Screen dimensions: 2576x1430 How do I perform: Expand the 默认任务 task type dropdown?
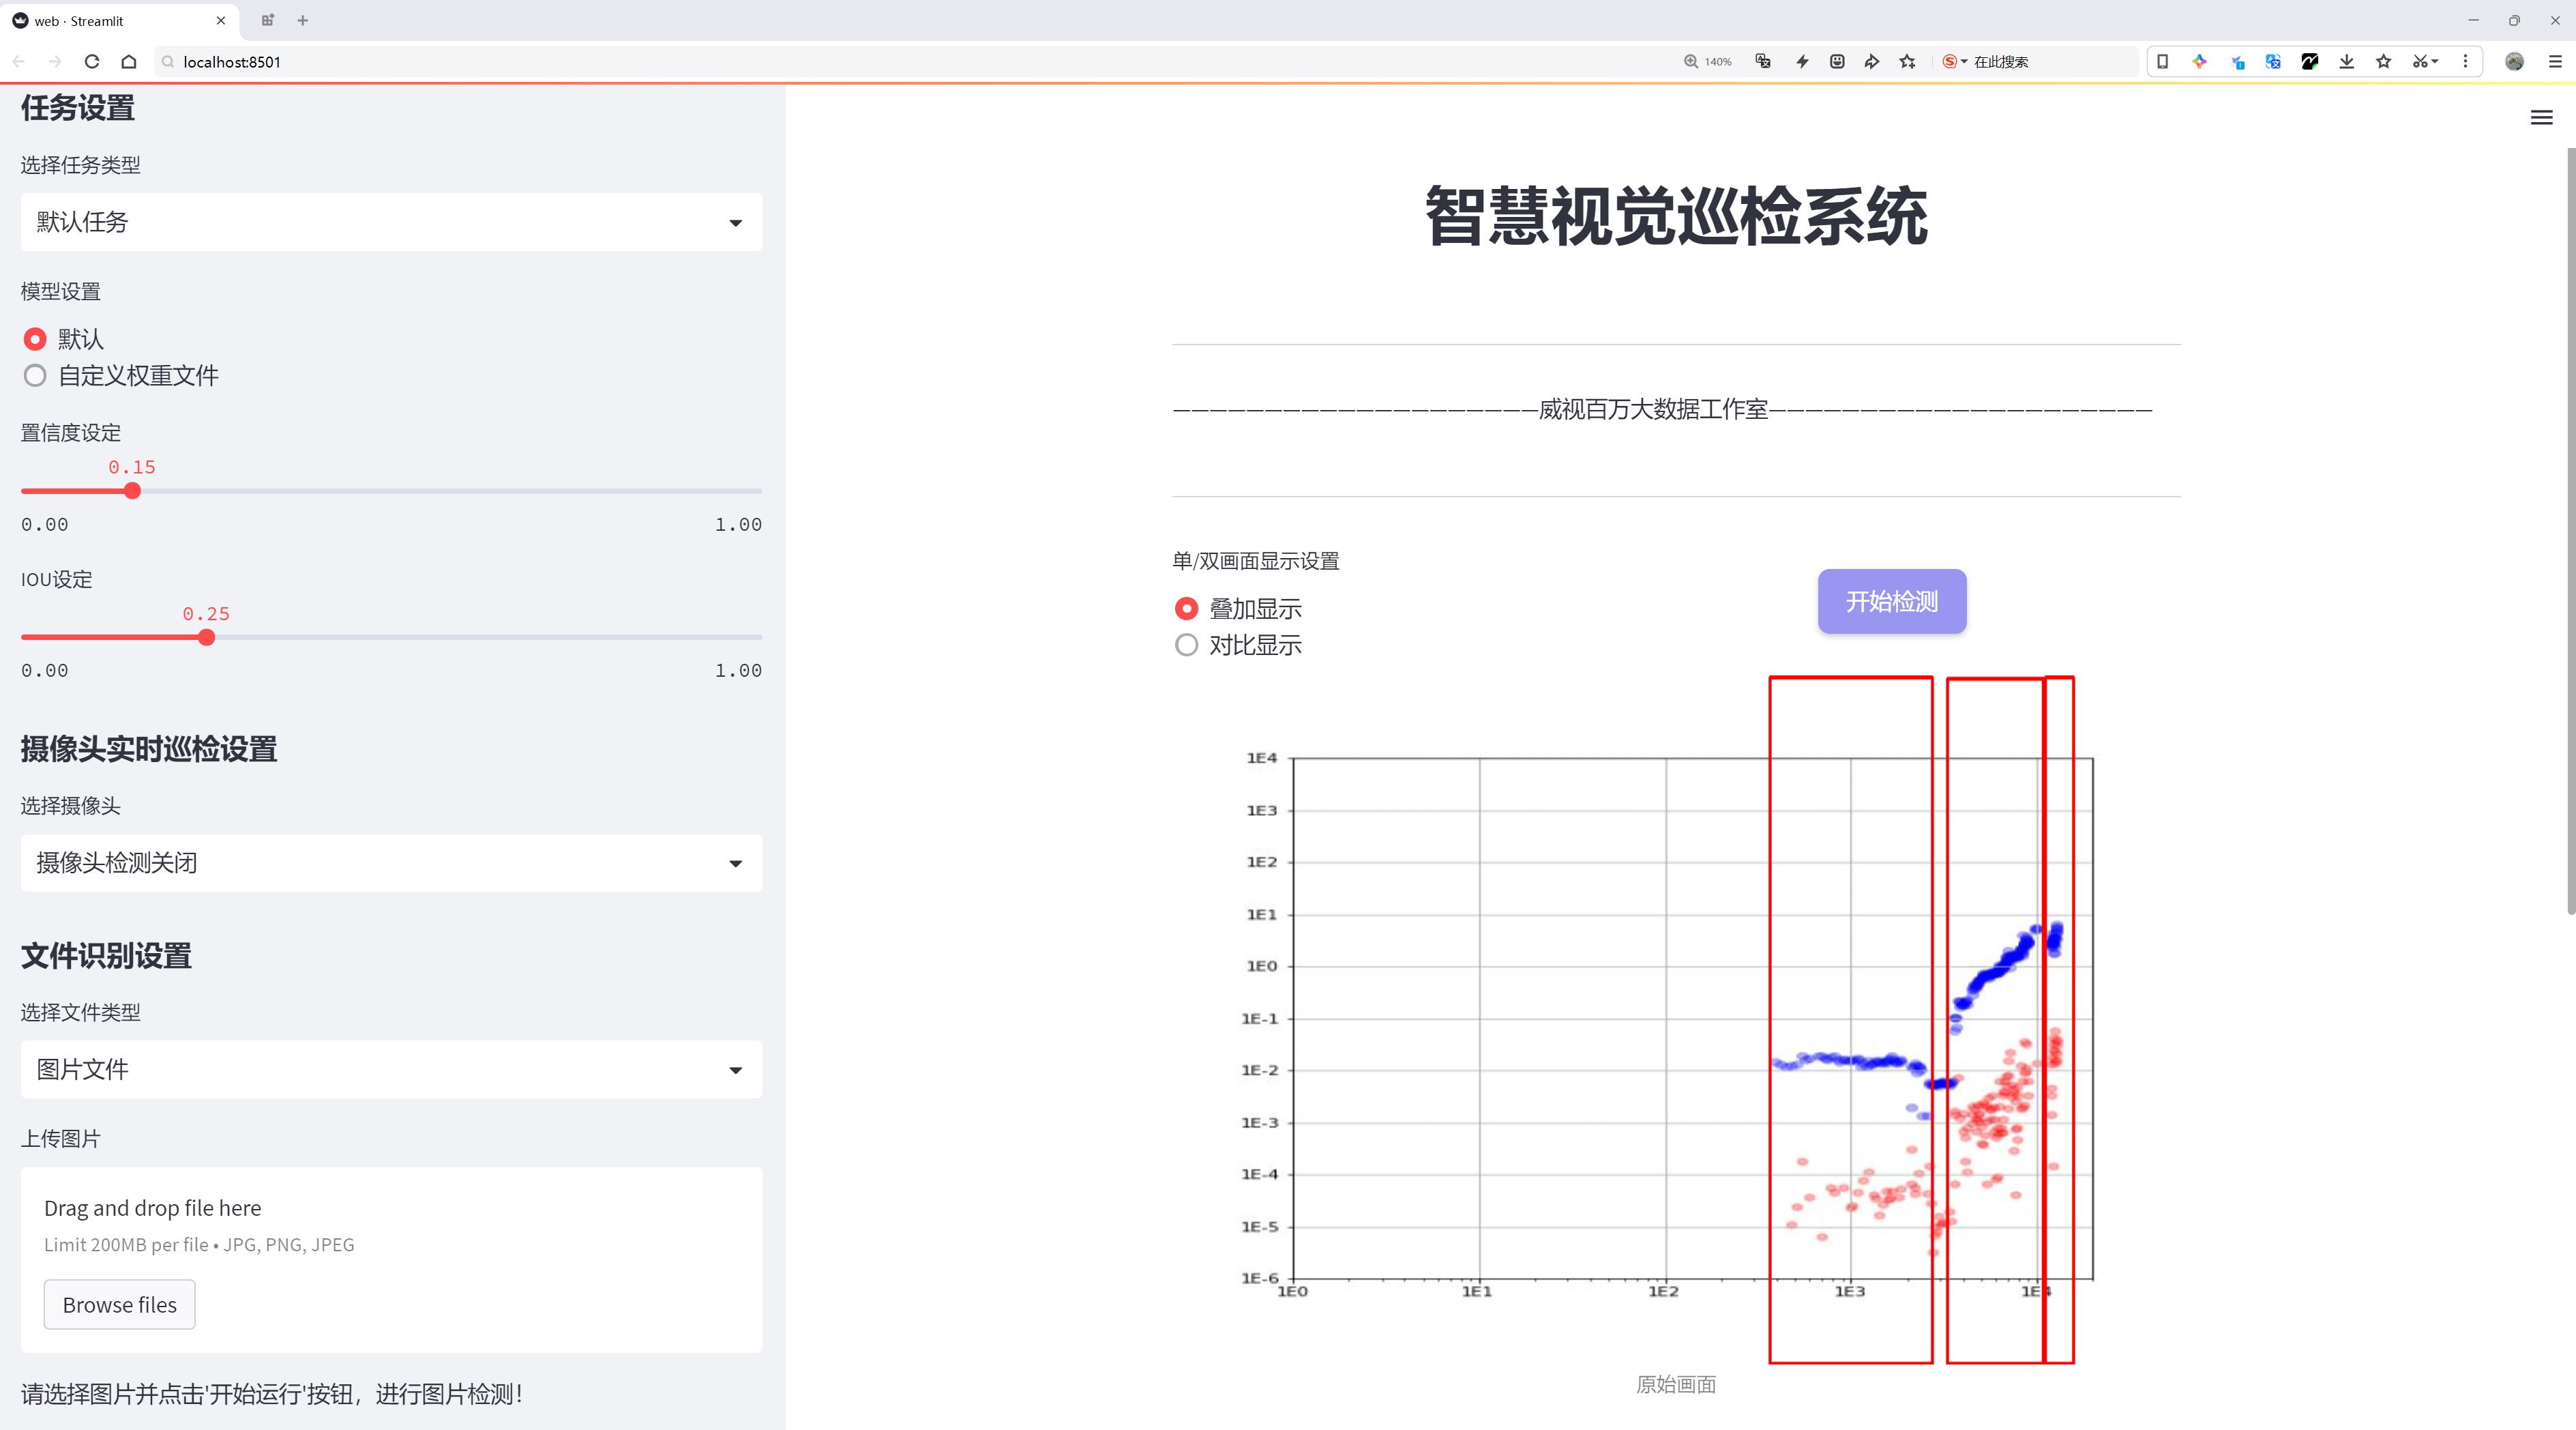391,222
